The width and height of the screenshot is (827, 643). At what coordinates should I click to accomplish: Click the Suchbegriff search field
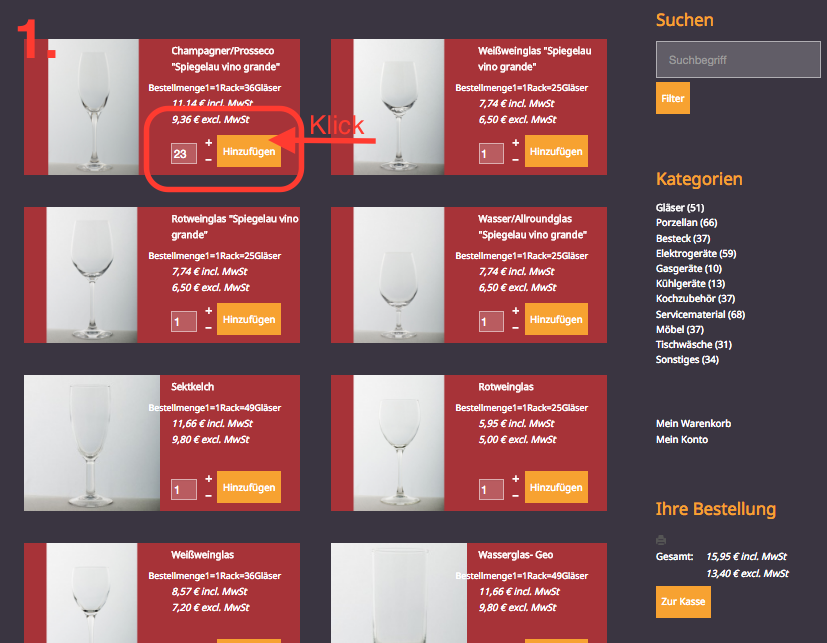click(738, 60)
